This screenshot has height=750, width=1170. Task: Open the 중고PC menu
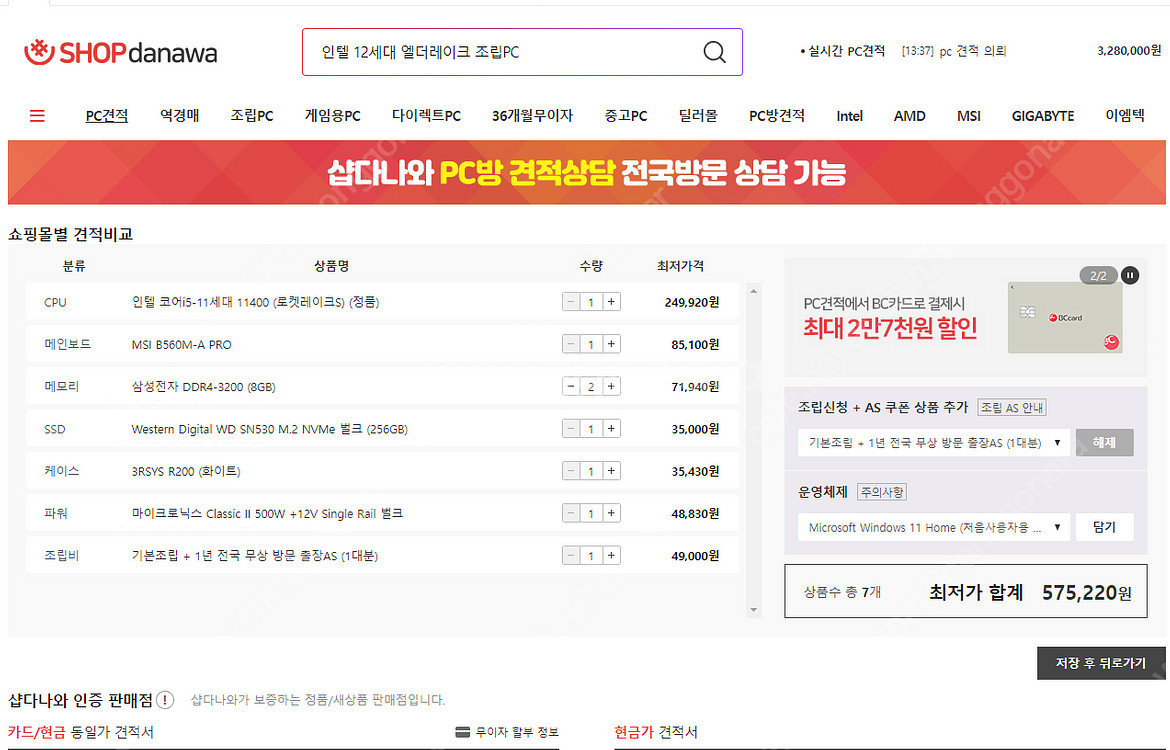(625, 116)
